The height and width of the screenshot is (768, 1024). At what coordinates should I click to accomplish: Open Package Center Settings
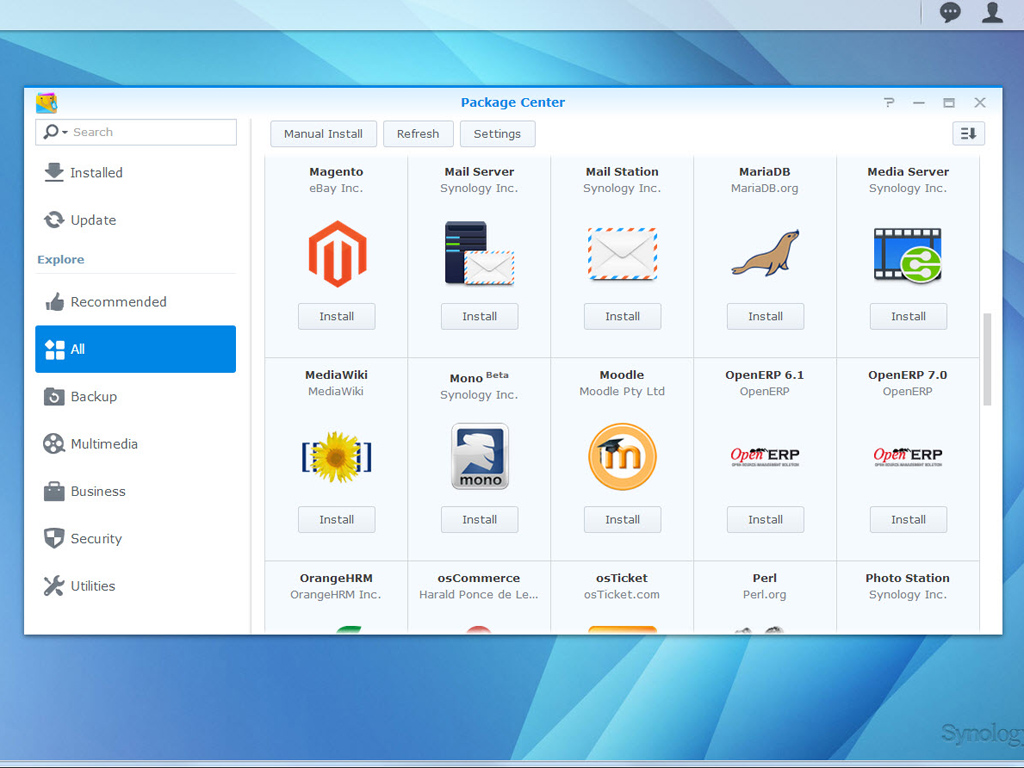coord(498,134)
